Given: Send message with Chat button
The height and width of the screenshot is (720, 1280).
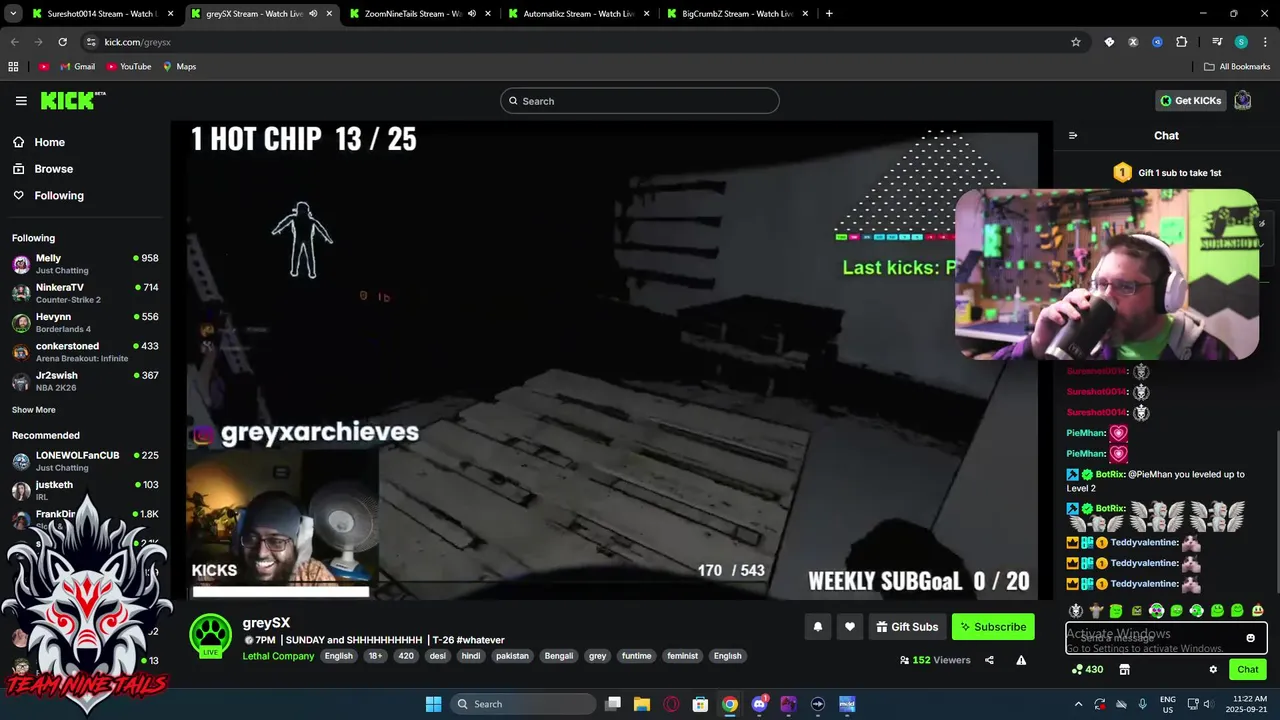Looking at the screenshot, I should [1247, 670].
